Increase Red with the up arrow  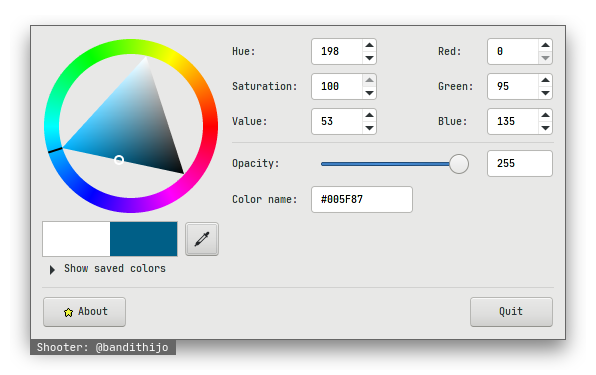545,45
